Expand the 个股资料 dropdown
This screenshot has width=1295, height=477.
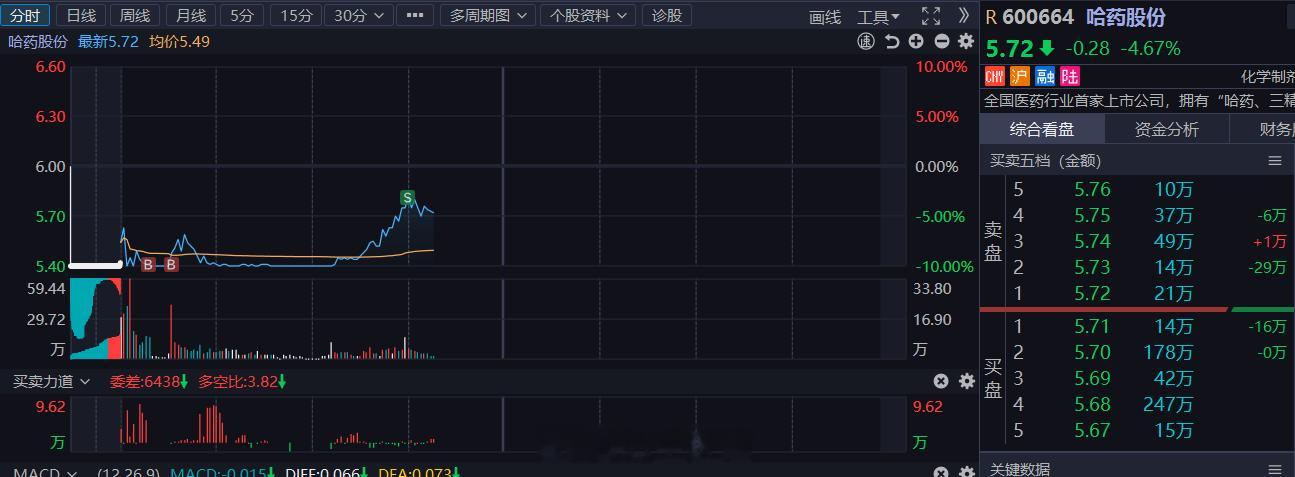588,15
